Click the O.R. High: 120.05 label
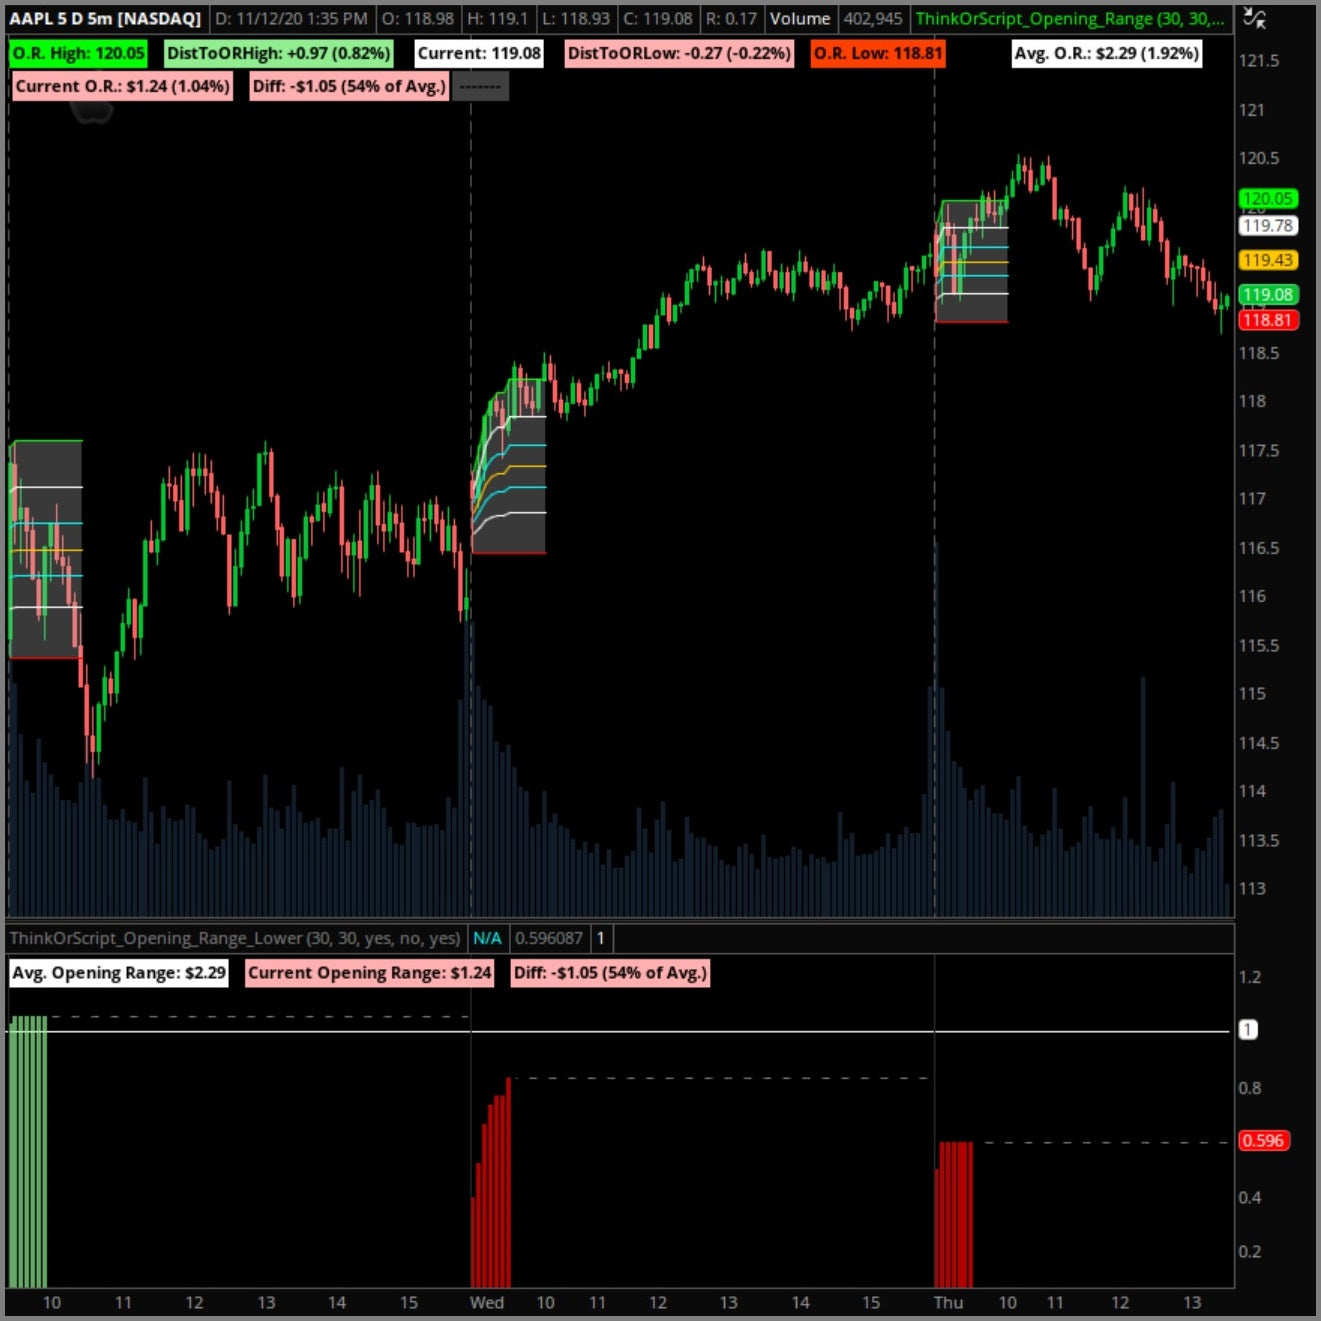 point(78,53)
